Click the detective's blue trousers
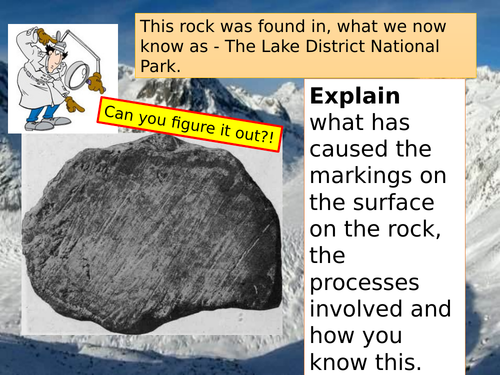 point(42,113)
